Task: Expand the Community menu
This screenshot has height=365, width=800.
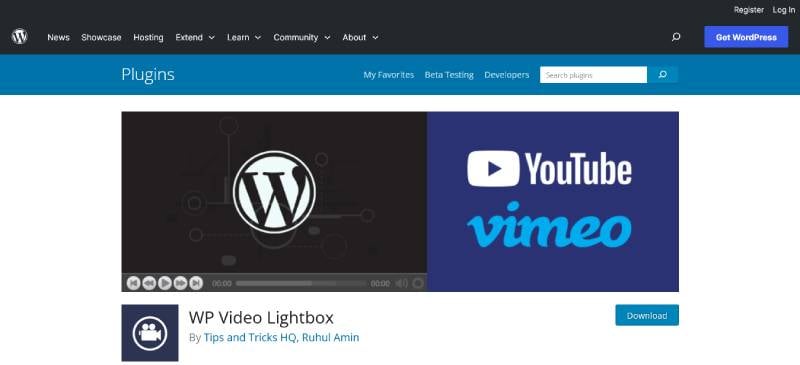Action: 302,37
